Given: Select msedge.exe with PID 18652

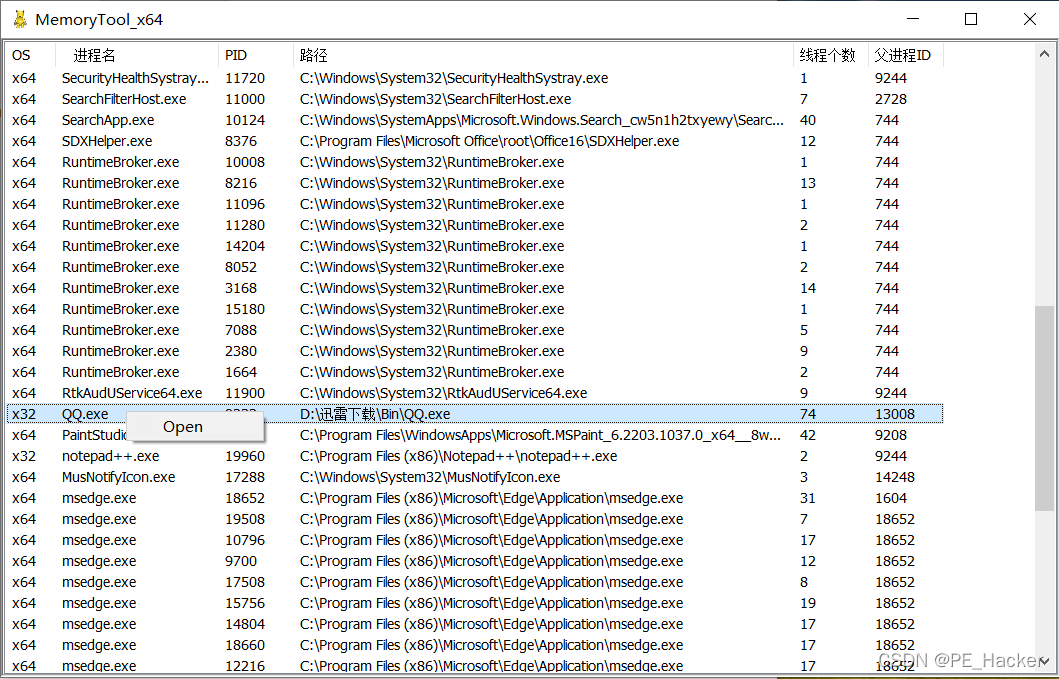Looking at the screenshot, I should point(475,497).
